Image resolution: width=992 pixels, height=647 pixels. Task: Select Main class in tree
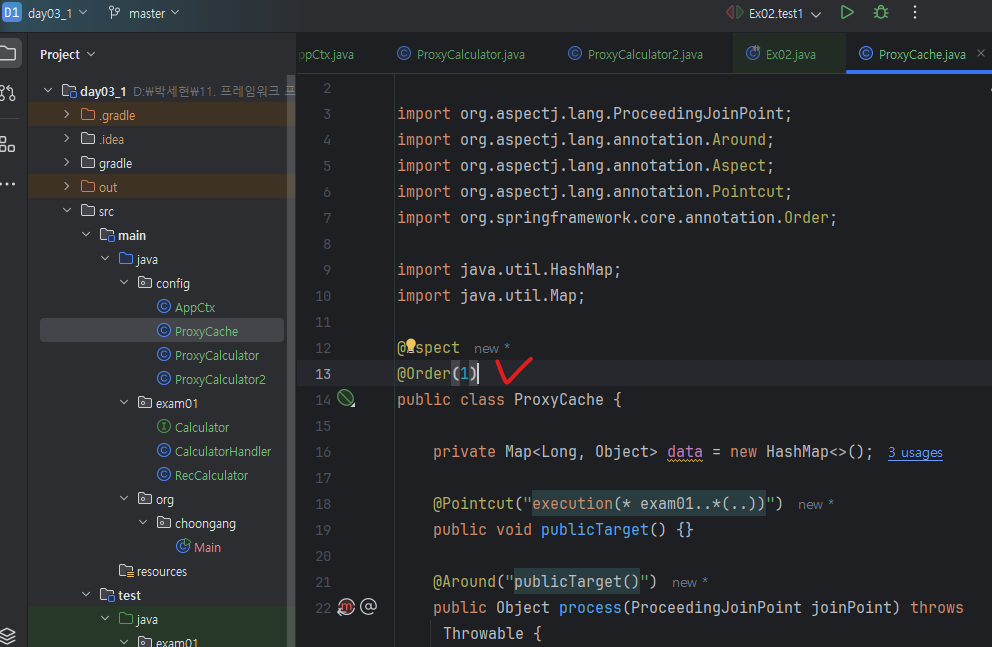199,547
